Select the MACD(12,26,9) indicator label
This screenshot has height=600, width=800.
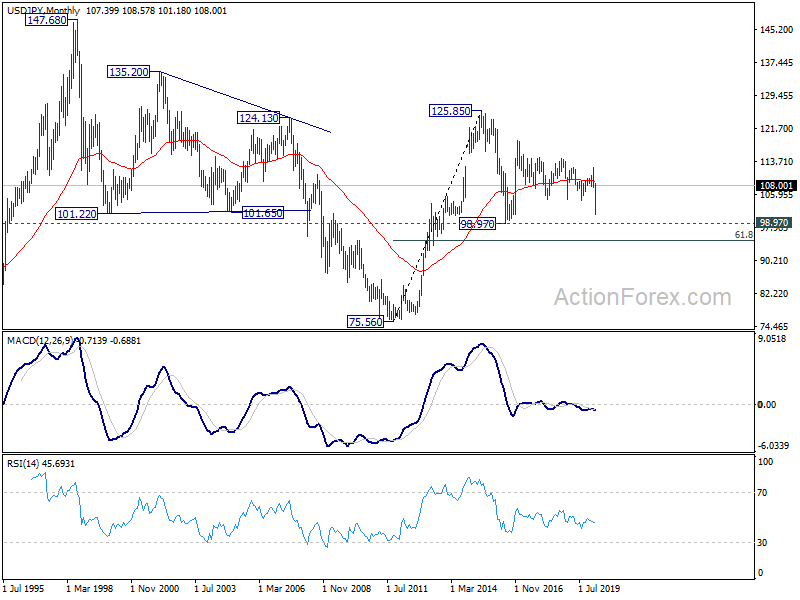[x=41, y=340]
